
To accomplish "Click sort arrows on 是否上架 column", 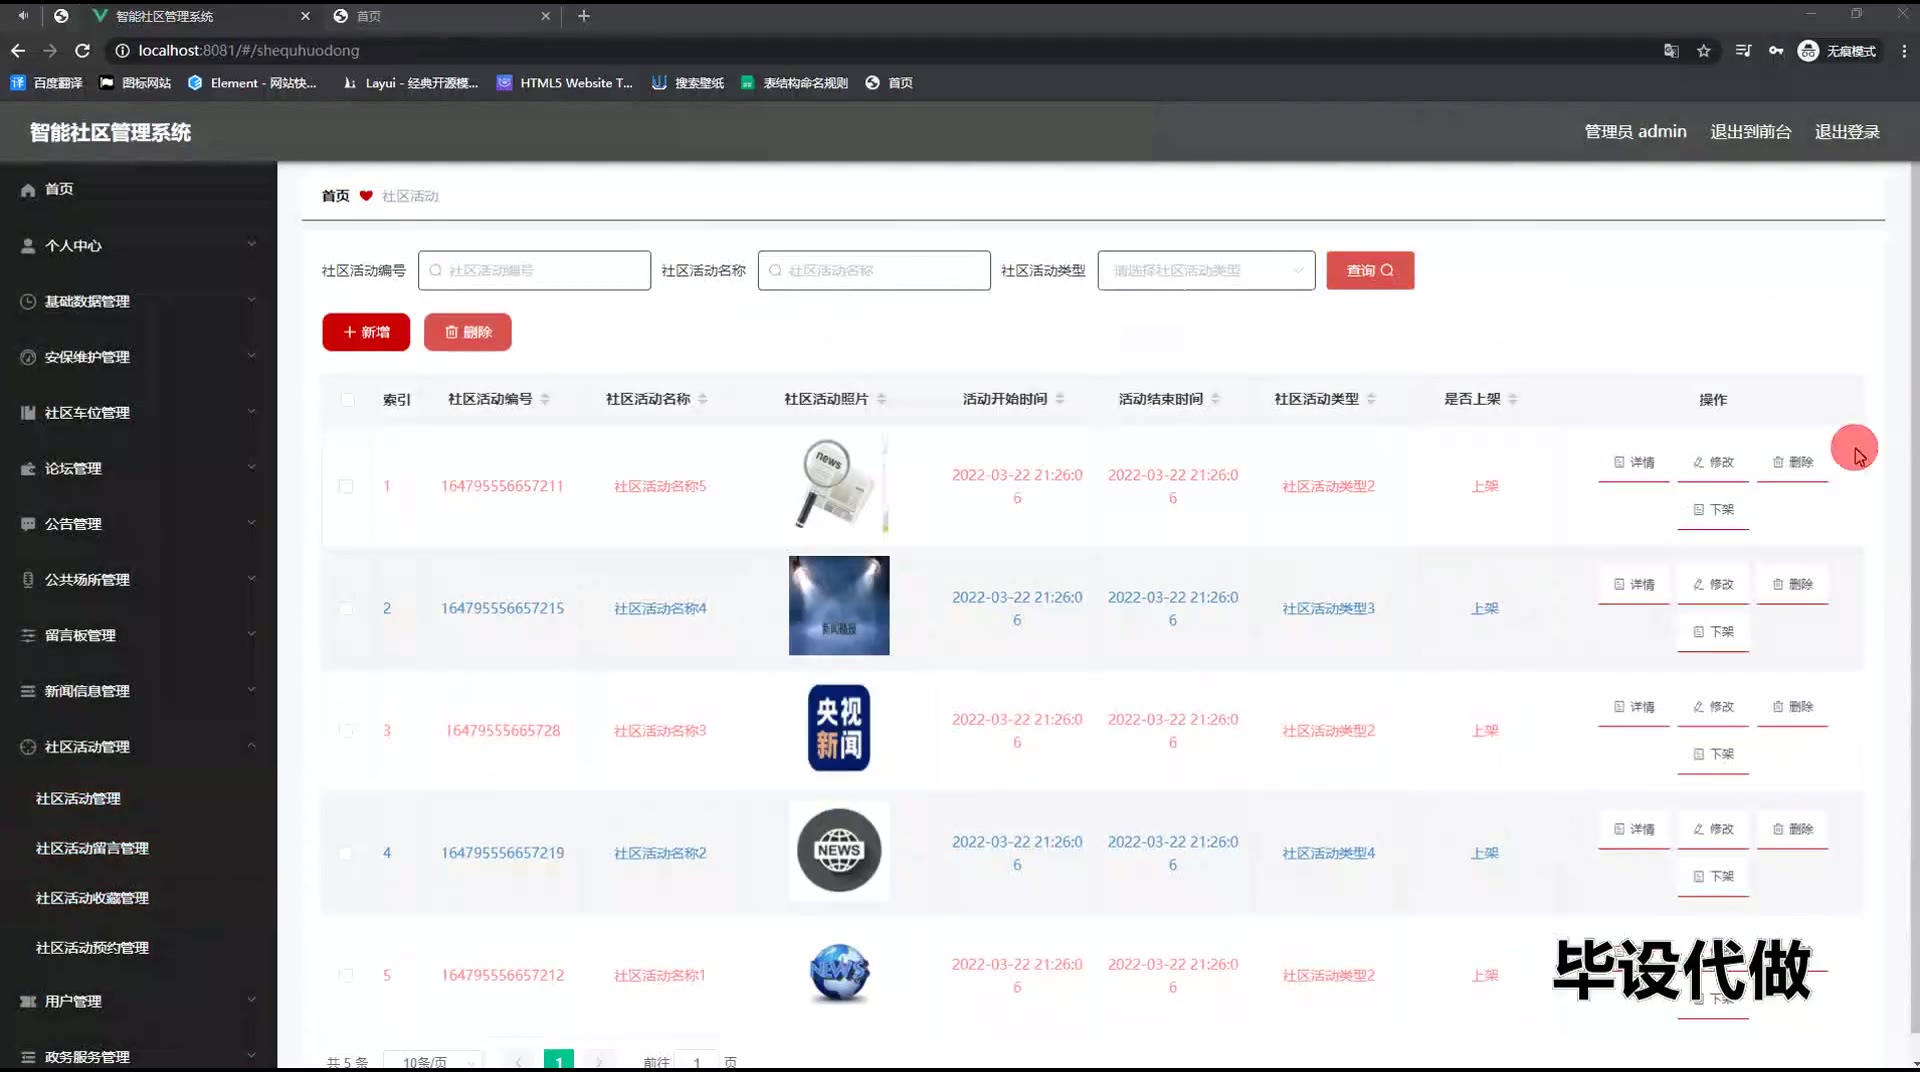I will [x=1513, y=399].
